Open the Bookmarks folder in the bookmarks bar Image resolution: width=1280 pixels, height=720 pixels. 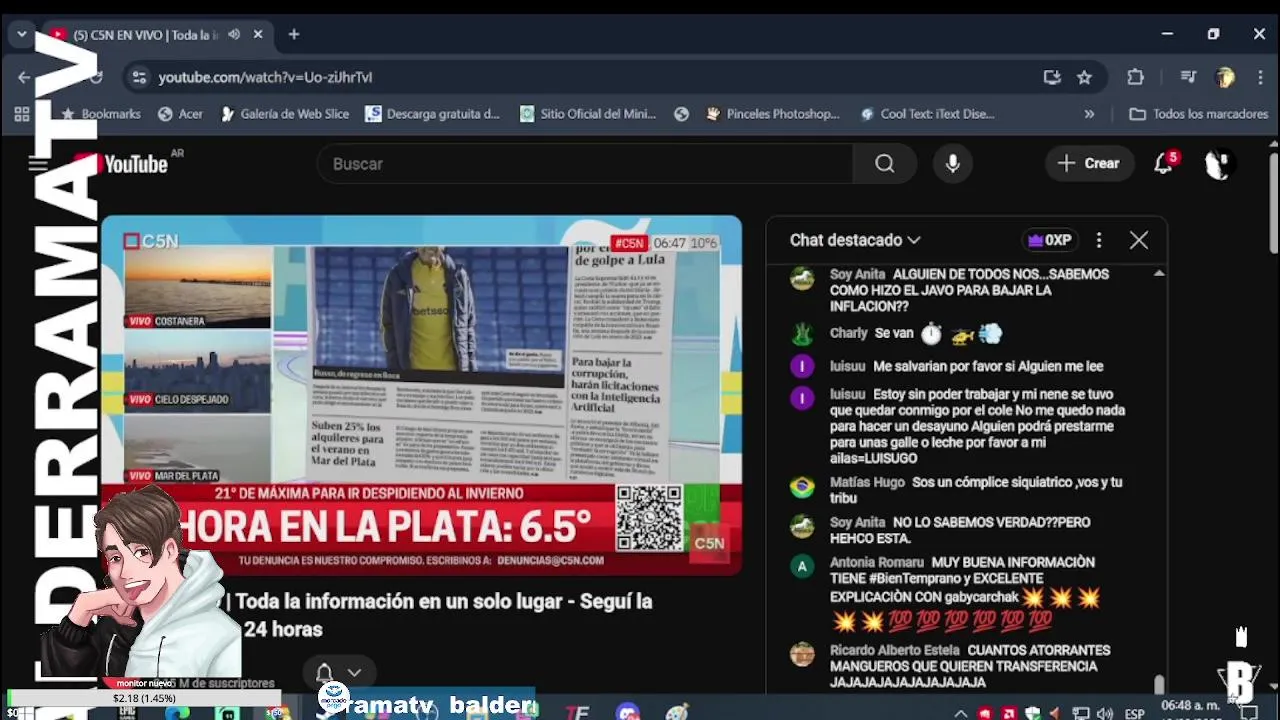pyautogui.click(x=100, y=114)
